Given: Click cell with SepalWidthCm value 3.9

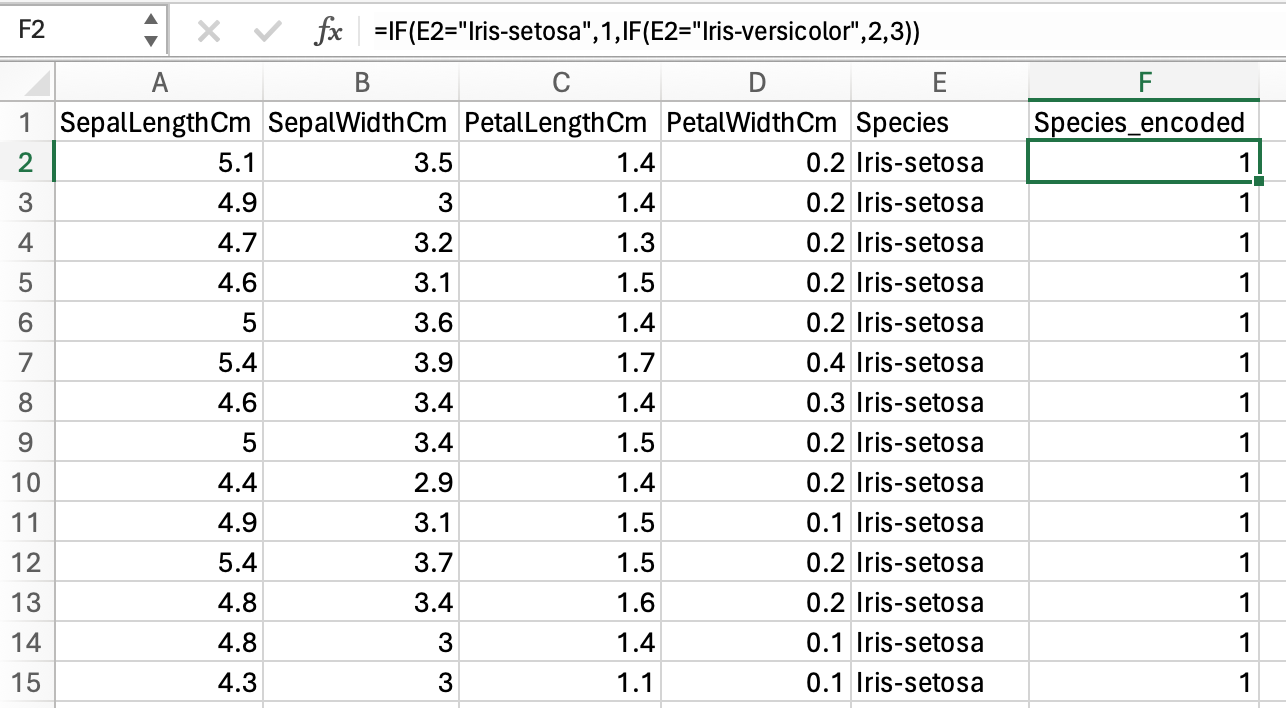Looking at the screenshot, I should click(361, 362).
